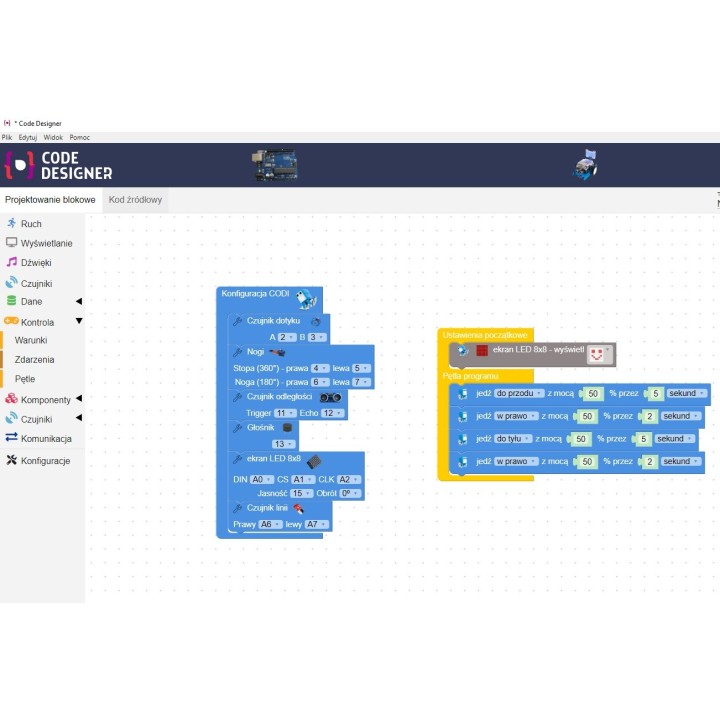The image size is (720, 720).
Task: Open the Komunikacja arrows category
Action: 46,439
